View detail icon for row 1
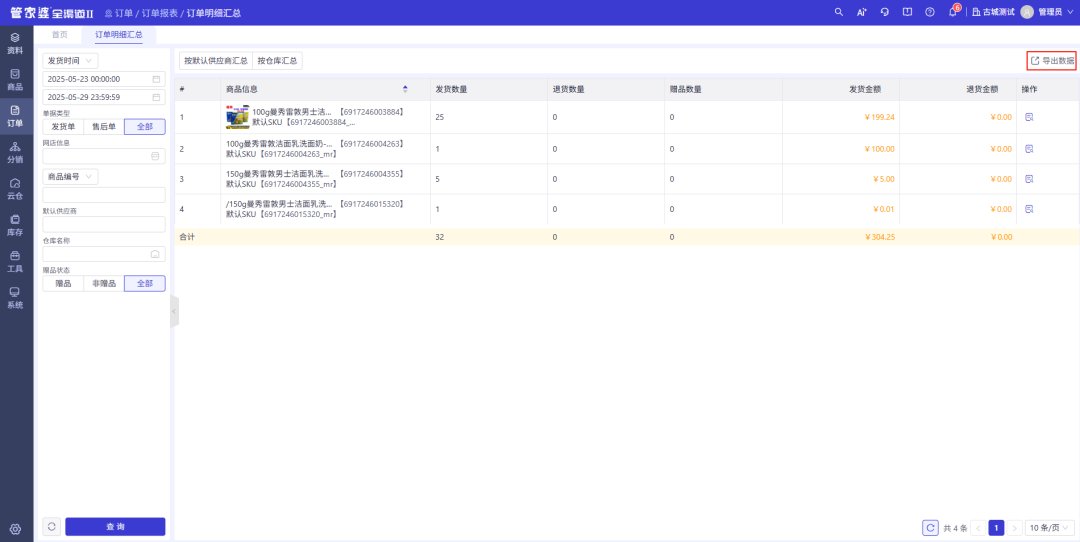The height and width of the screenshot is (542, 1080). (x=1028, y=118)
